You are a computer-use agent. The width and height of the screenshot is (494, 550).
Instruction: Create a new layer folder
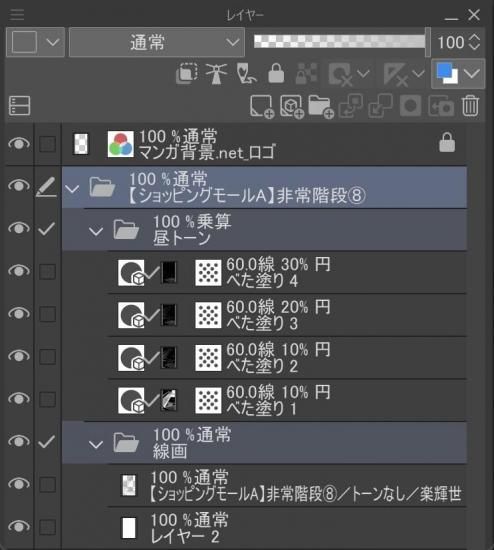pos(321,106)
